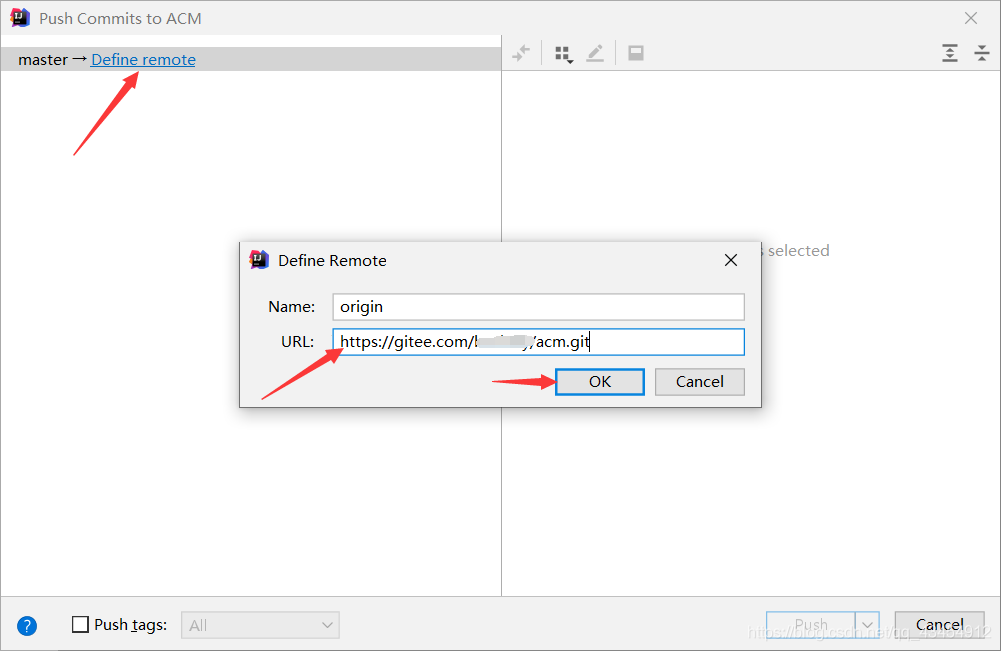Open the All tags dropdown
This screenshot has height=651, width=1001.
point(260,624)
